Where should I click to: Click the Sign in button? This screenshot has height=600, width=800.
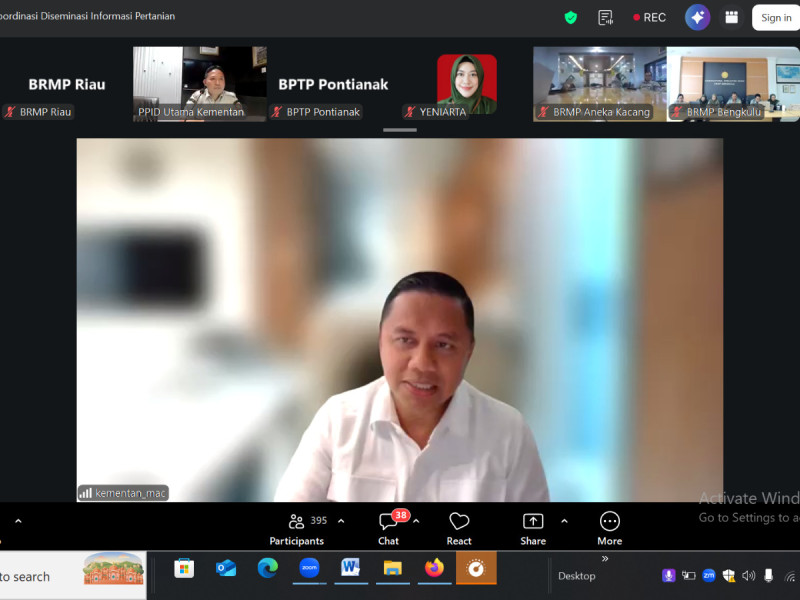(776, 18)
